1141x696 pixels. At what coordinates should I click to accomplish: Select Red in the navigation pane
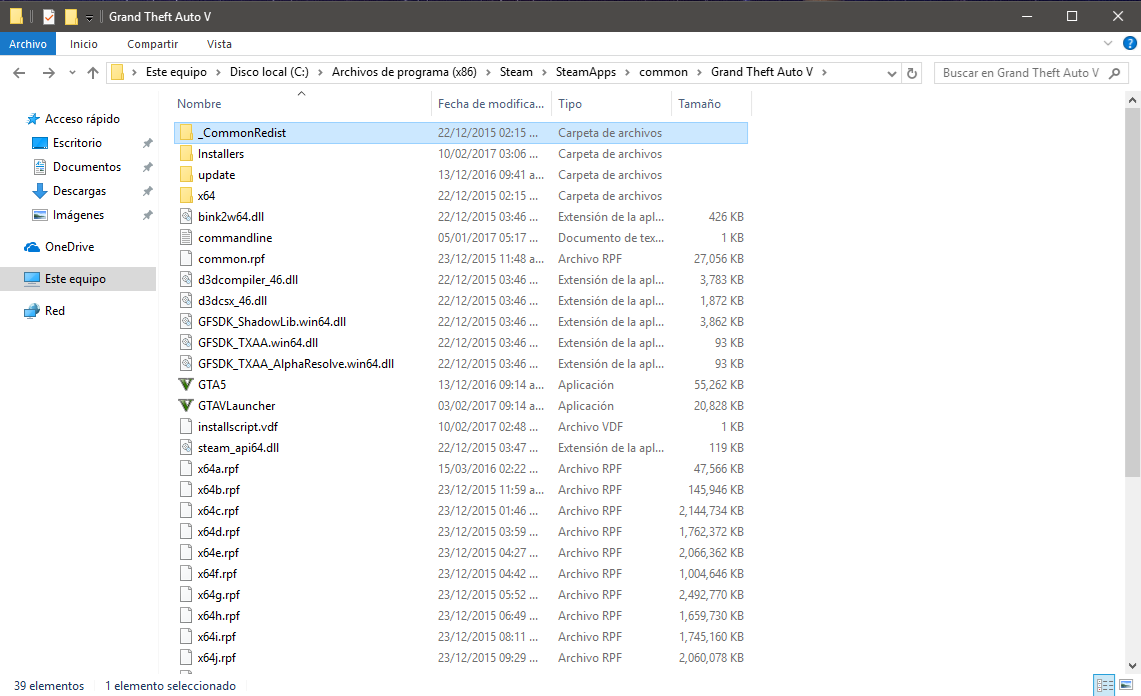click(55, 311)
